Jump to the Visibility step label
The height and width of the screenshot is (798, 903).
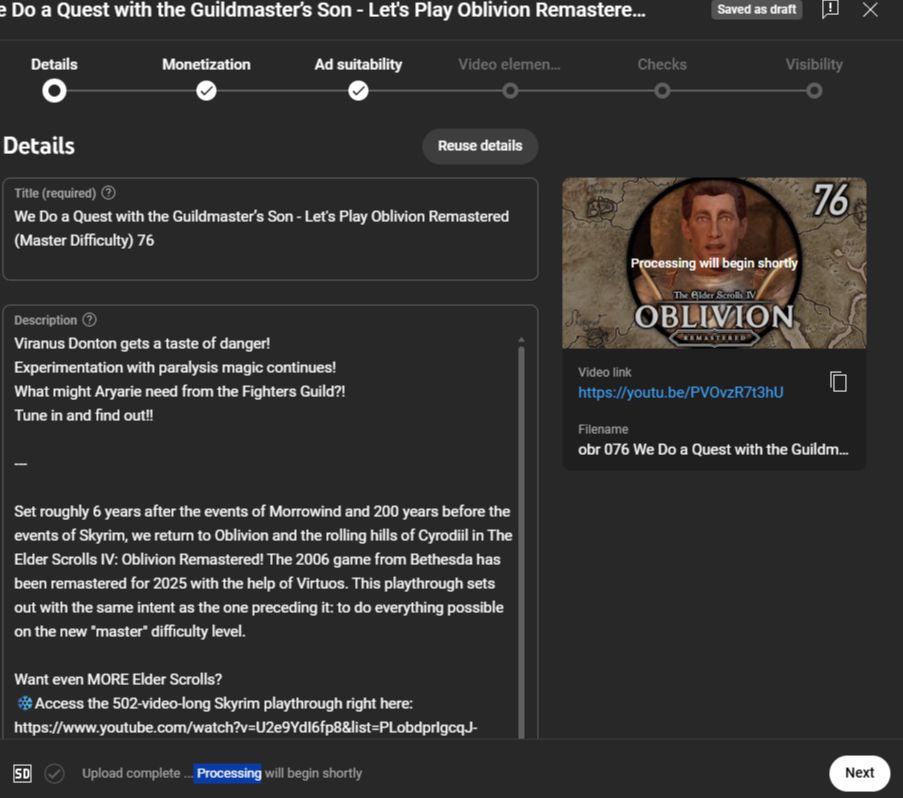click(x=814, y=64)
